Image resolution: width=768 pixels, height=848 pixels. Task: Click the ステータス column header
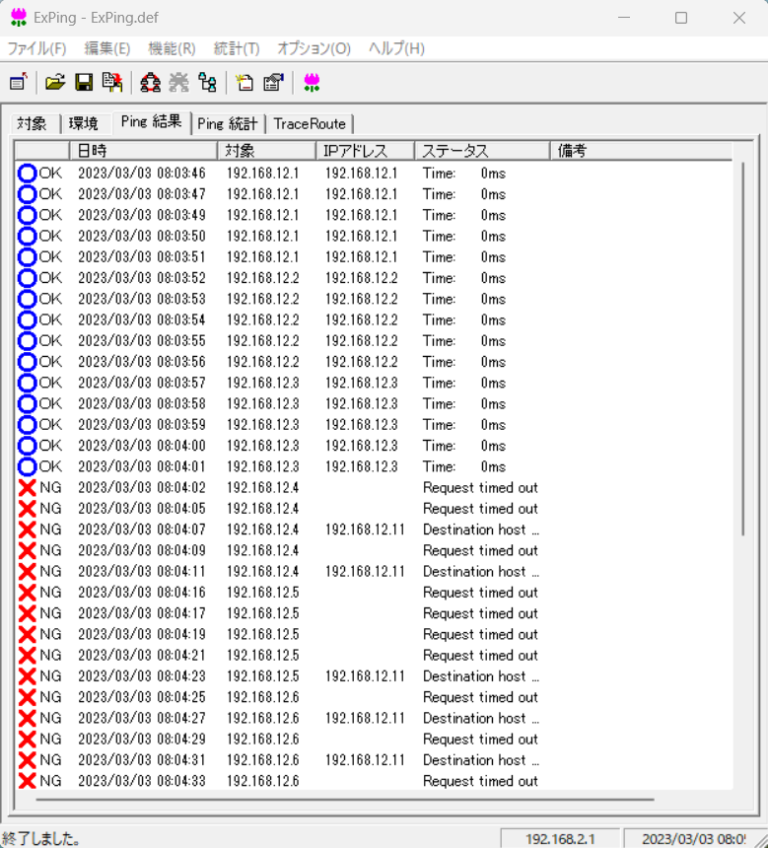pyautogui.click(x=481, y=151)
